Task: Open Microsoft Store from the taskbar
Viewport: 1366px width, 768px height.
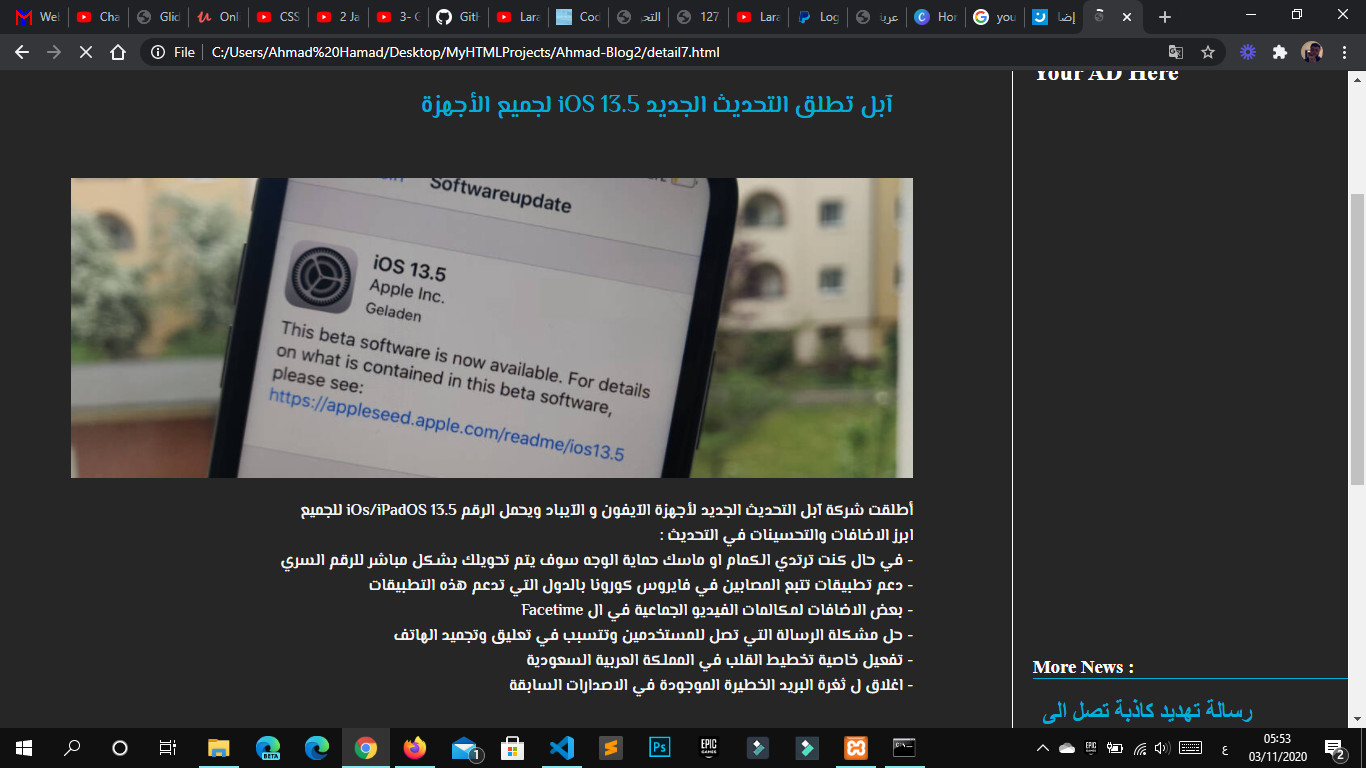Action: (x=513, y=748)
